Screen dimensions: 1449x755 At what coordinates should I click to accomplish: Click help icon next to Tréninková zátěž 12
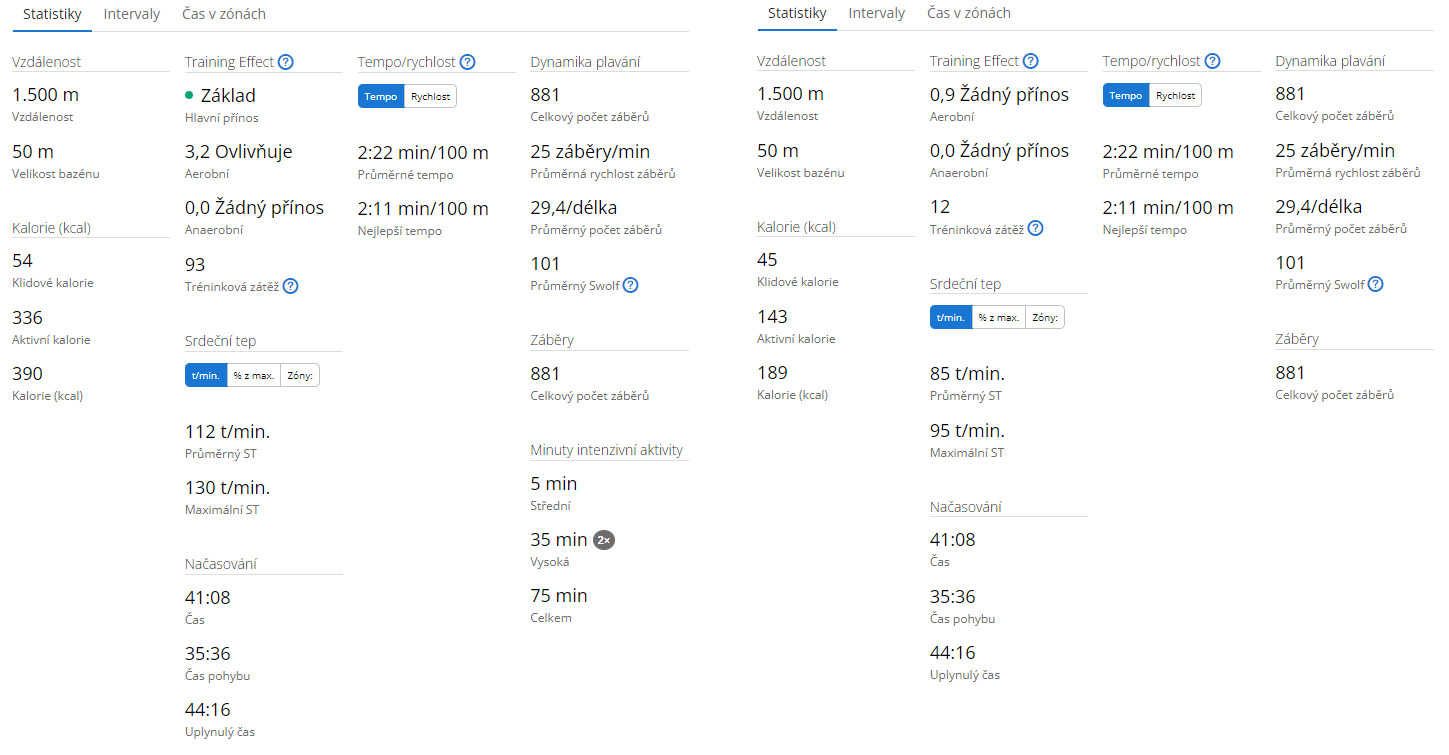click(1035, 228)
